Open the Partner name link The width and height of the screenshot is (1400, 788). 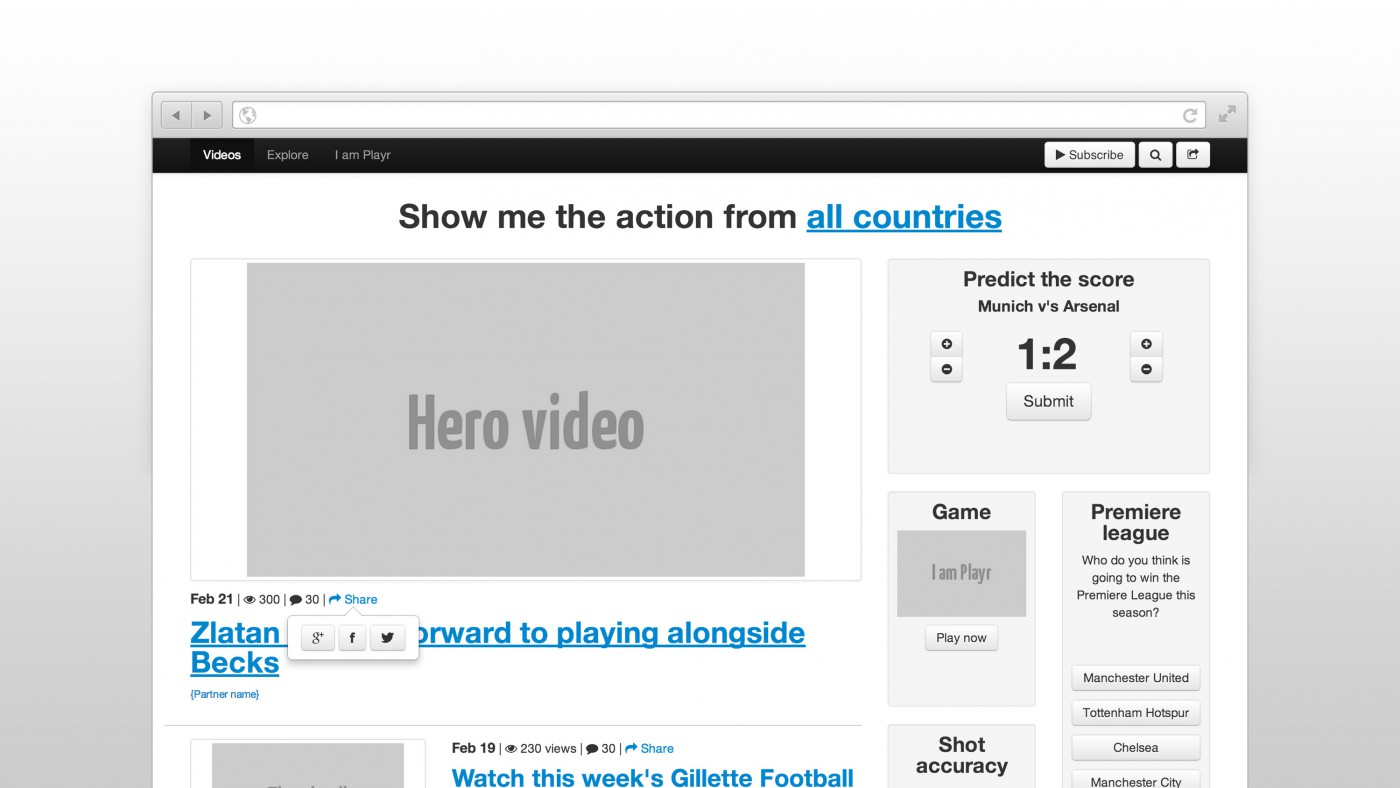coord(225,694)
